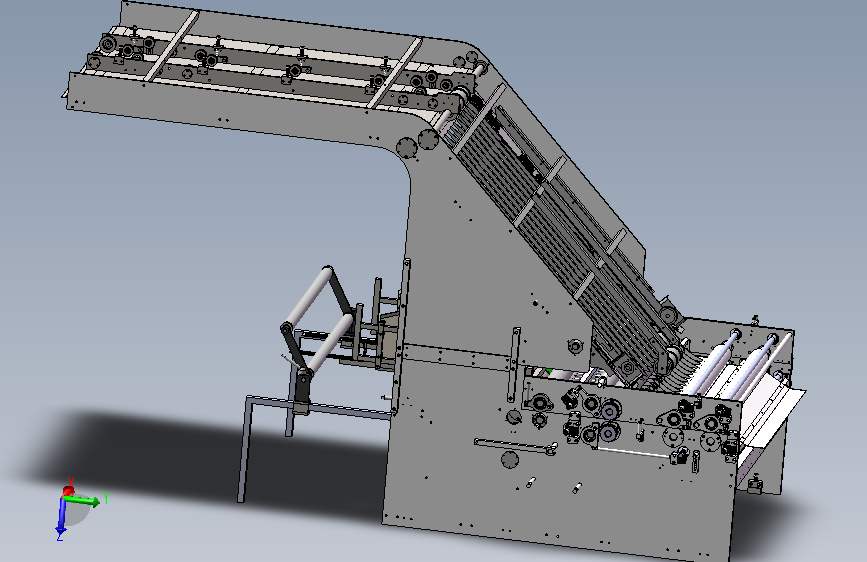Viewport: 867px width, 562px height.
Task: Click the green Y axis arrow of the triad
Action: (83, 501)
